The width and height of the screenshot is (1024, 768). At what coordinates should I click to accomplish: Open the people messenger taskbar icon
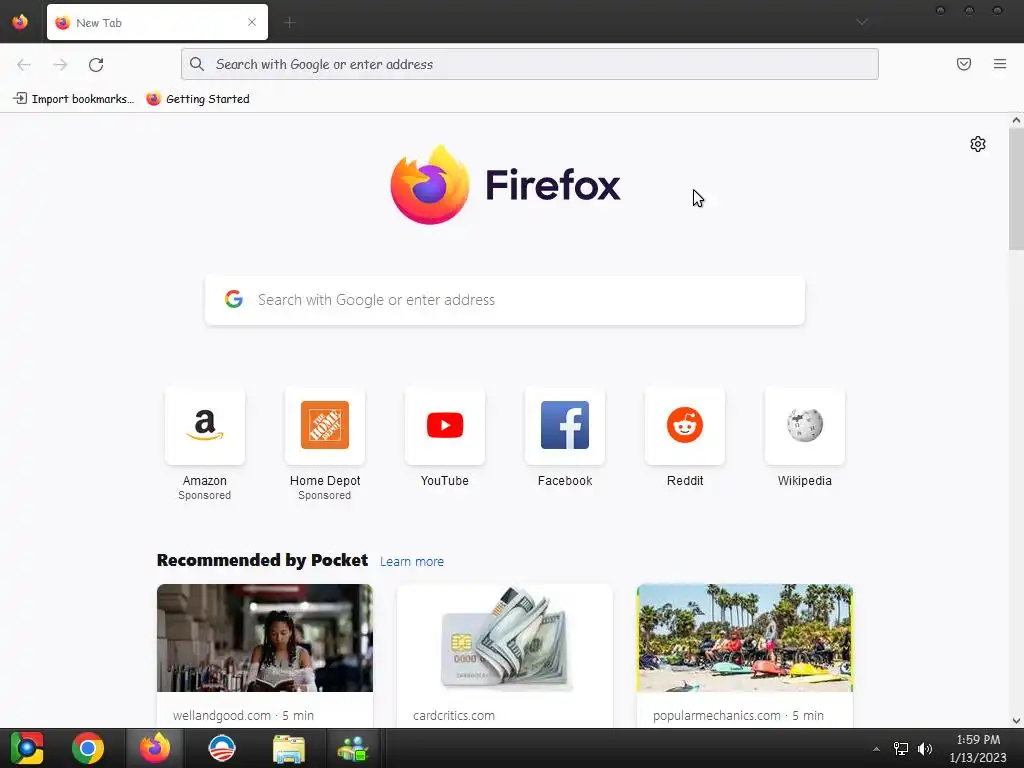coord(353,749)
